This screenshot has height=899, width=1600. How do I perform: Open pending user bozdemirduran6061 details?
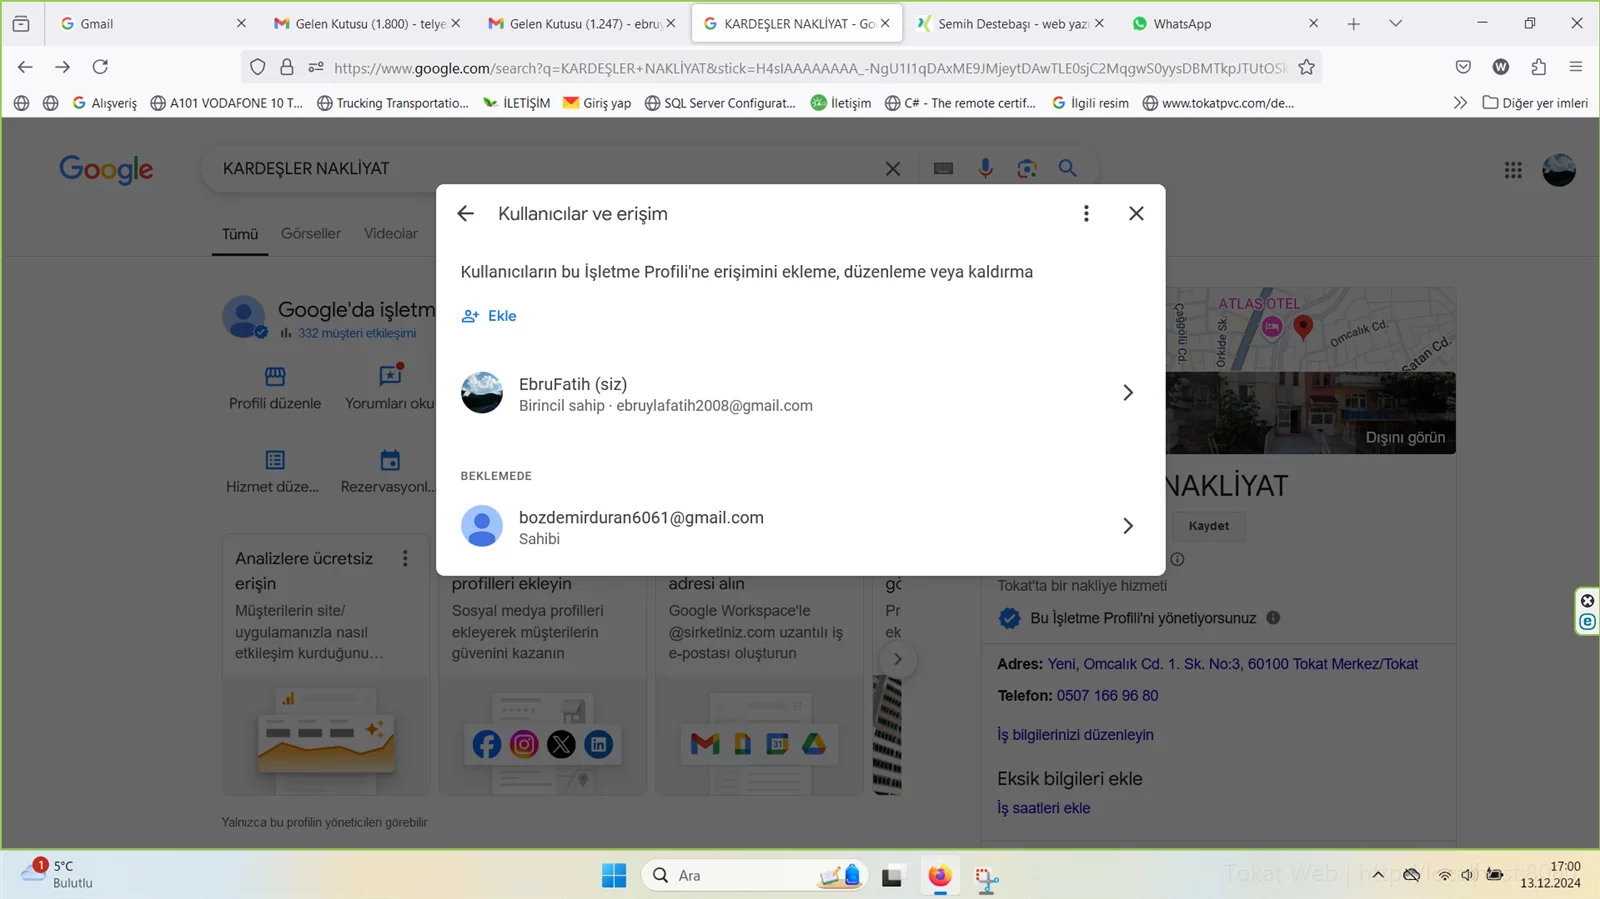[x=1127, y=526]
